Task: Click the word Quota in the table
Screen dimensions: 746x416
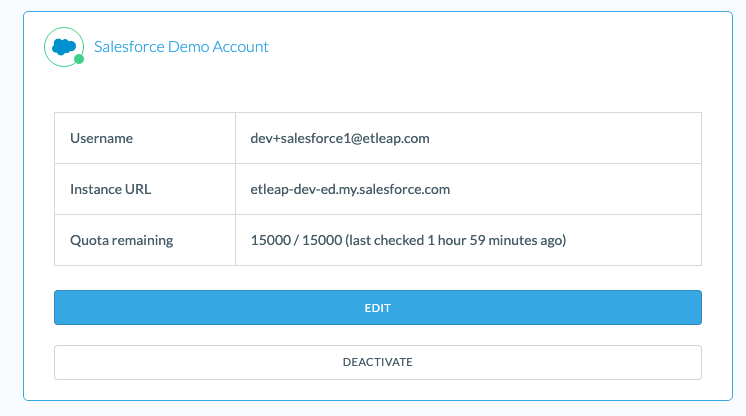Action: pos(89,240)
